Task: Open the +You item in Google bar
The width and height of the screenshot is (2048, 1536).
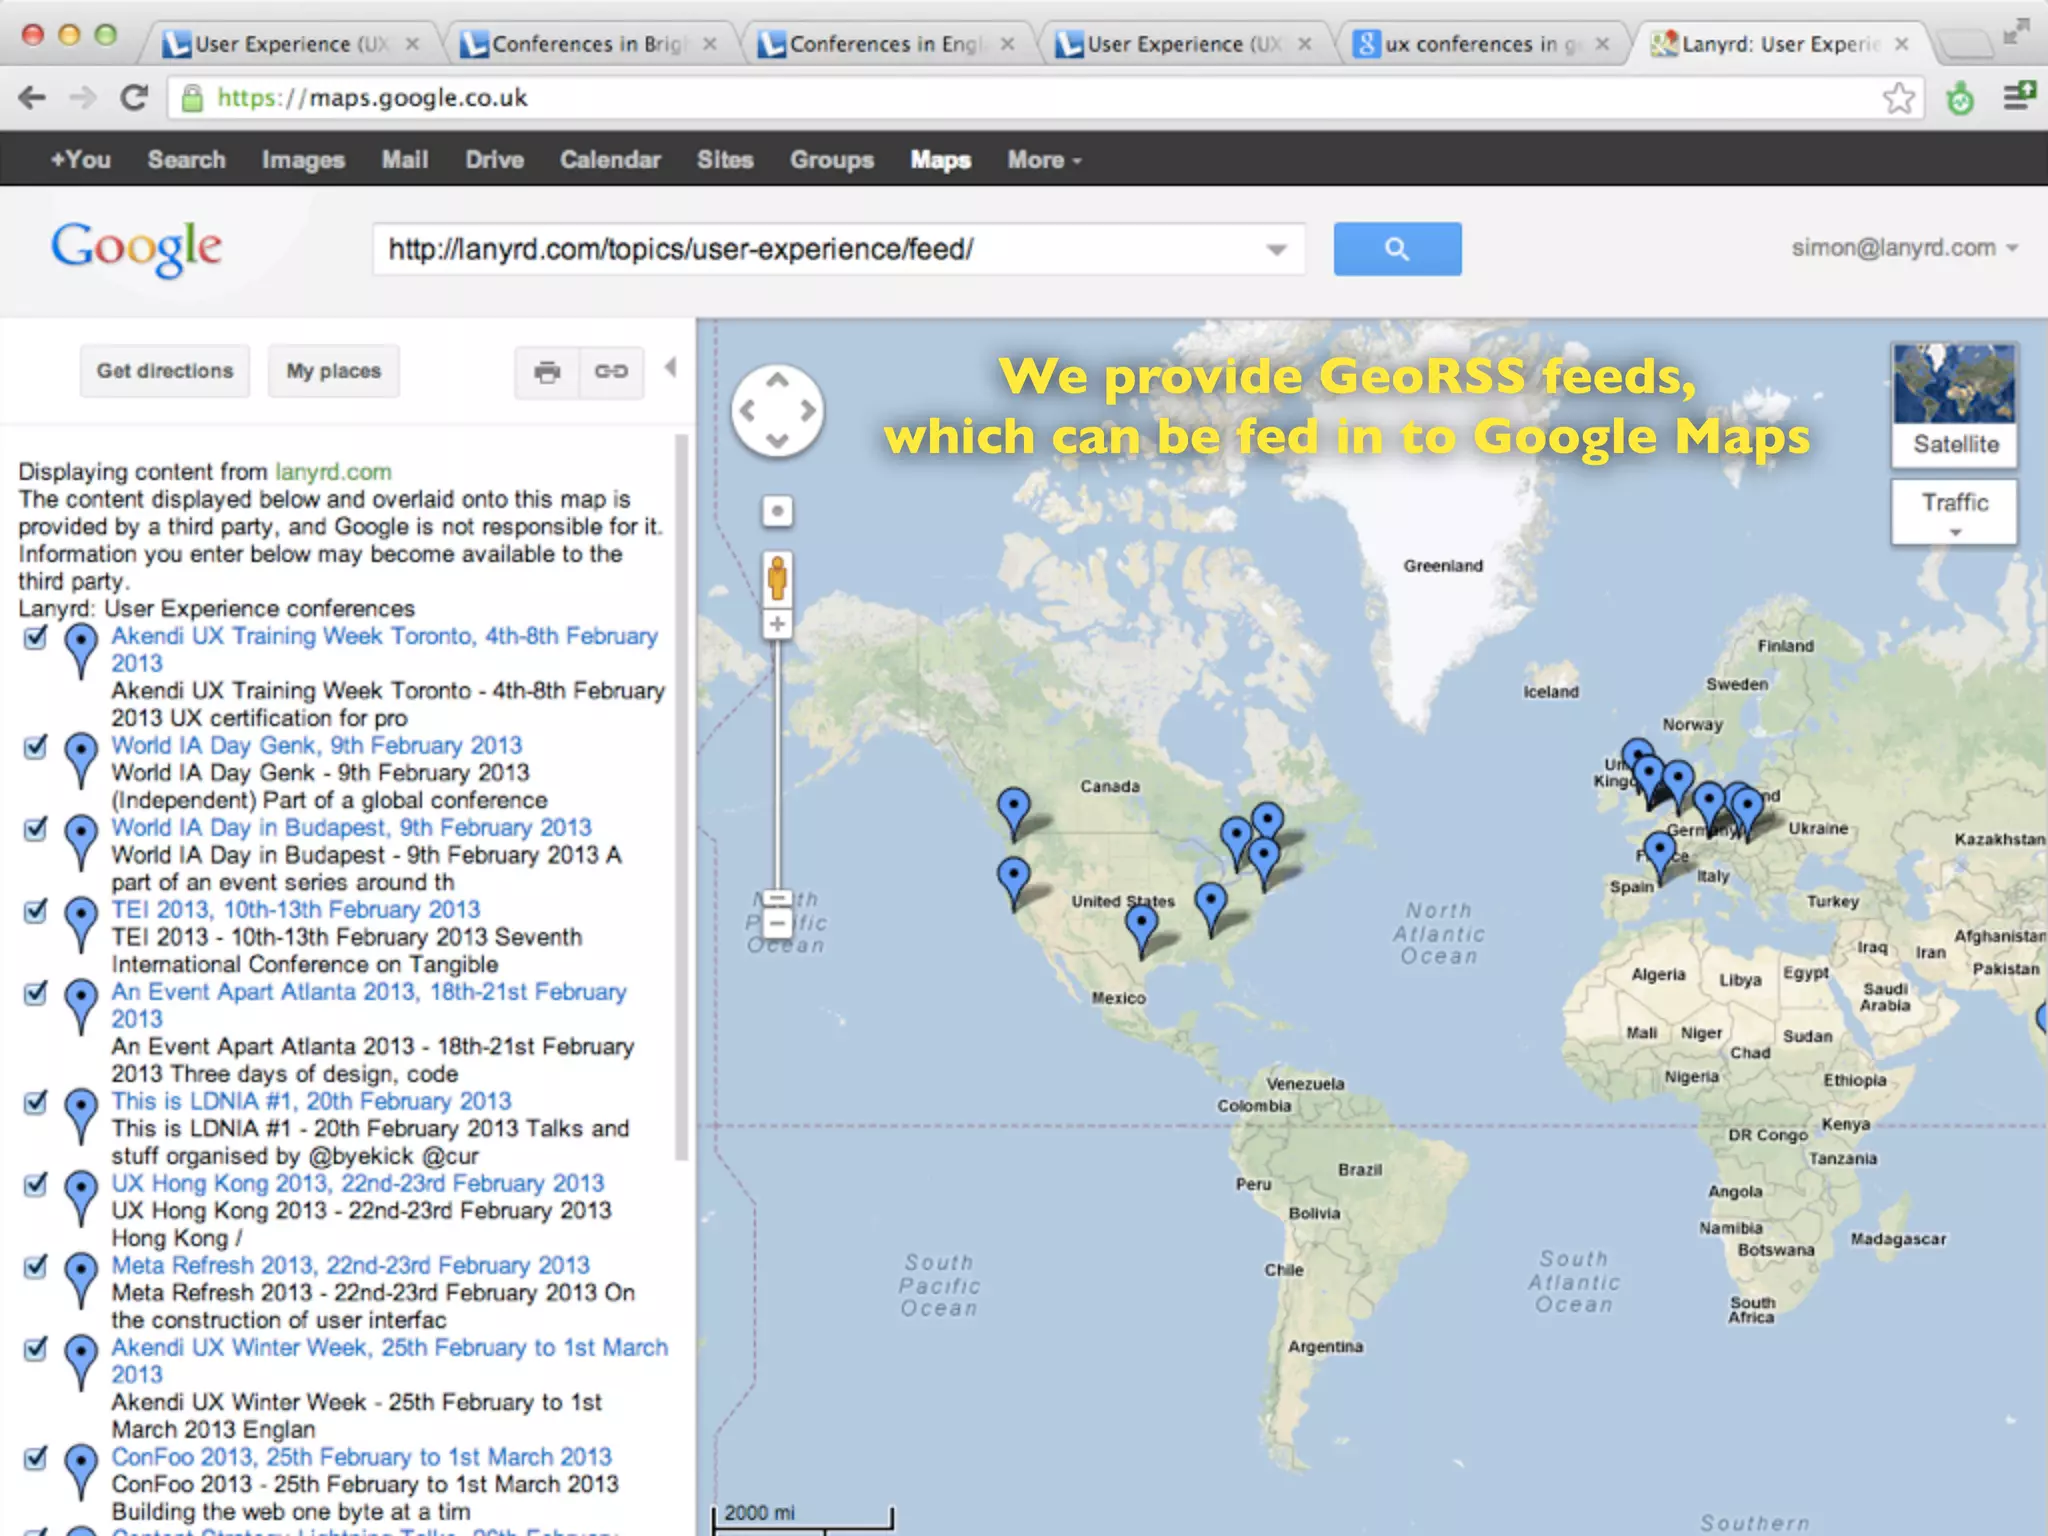Action: tap(81, 160)
